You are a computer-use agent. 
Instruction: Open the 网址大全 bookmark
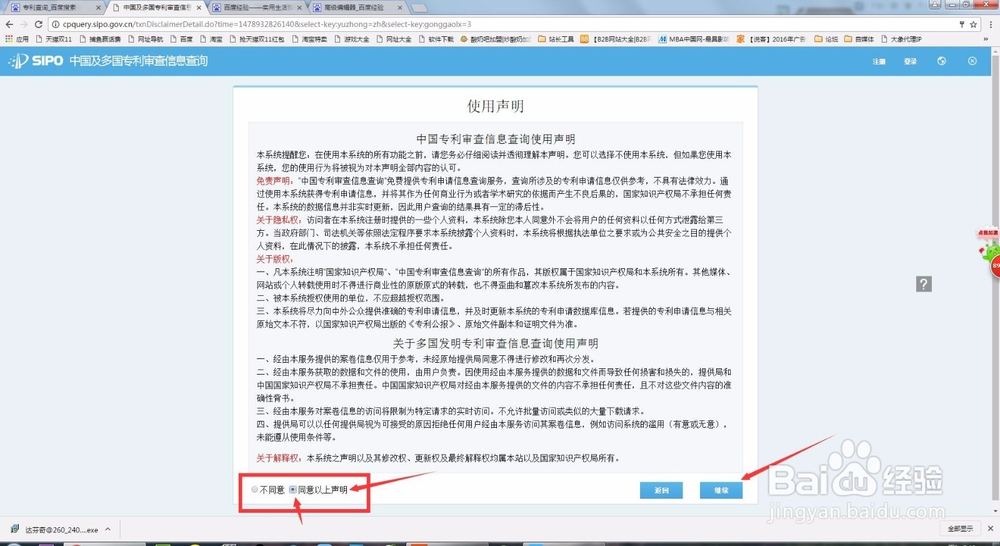click(394, 39)
